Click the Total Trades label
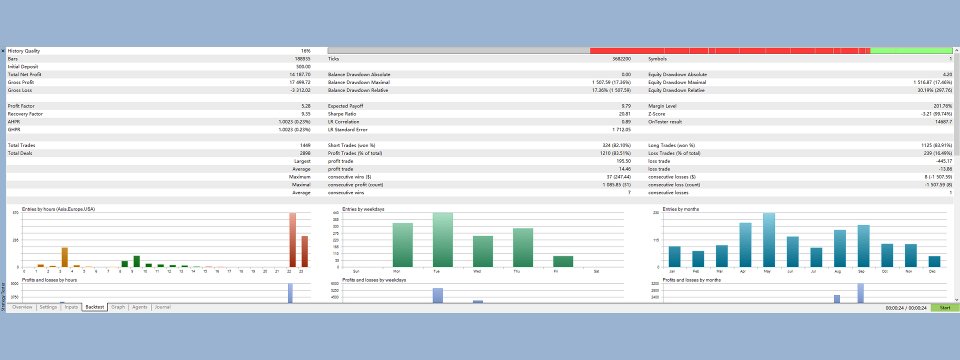 (x=20, y=145)
